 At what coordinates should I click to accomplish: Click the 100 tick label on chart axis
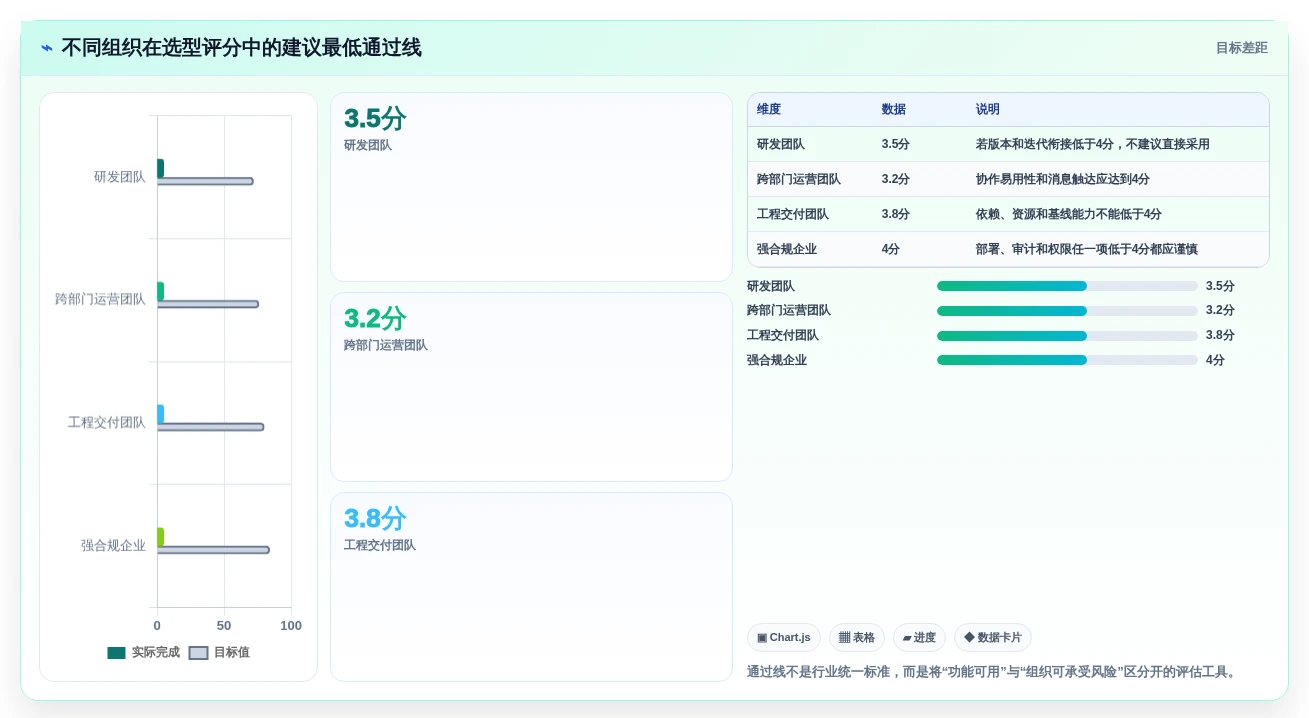click(x=291, y=626)
